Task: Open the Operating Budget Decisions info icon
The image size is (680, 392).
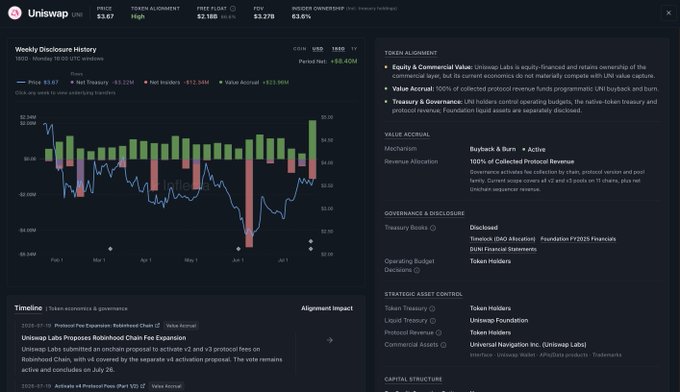Action: click(x=417, y=270)
